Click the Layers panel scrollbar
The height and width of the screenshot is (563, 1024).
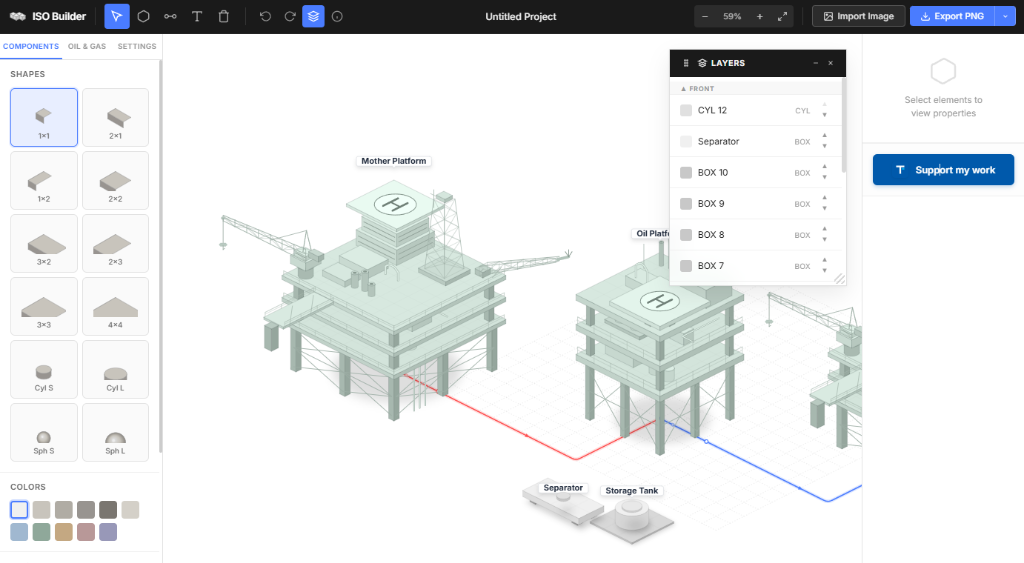844,125
